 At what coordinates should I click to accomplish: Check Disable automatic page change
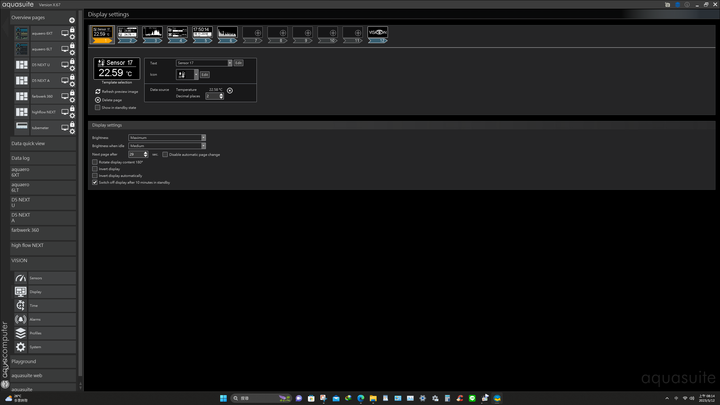click(165, 154)
